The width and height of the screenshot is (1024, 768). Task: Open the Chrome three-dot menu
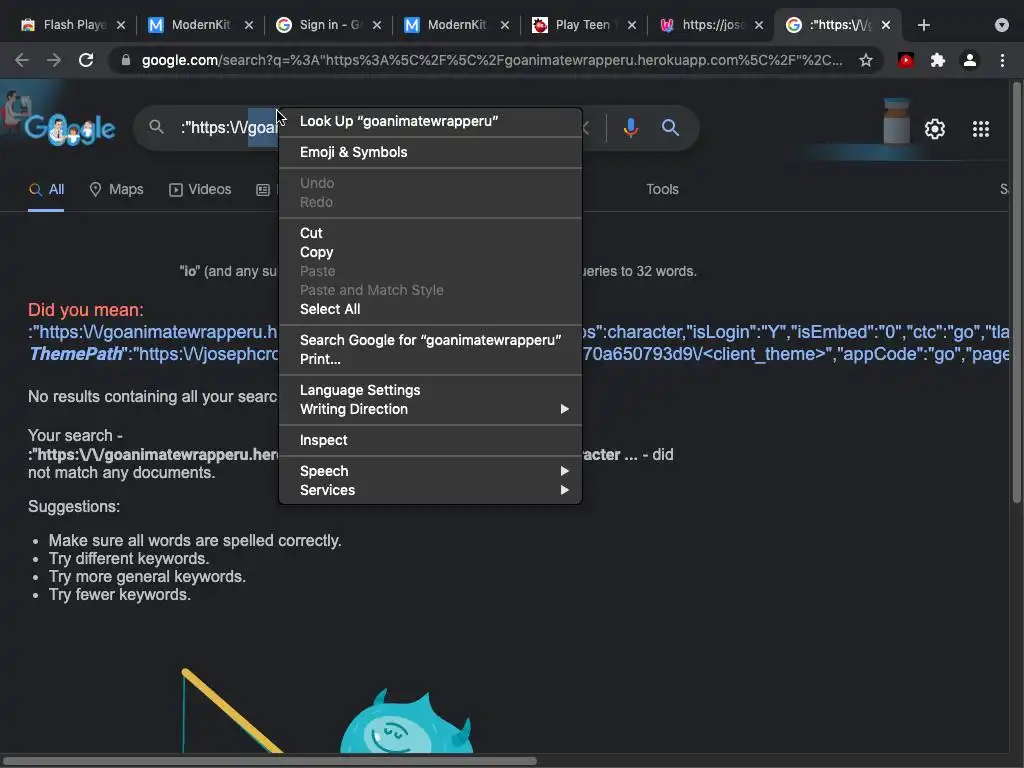click(x=1002, y=60)
